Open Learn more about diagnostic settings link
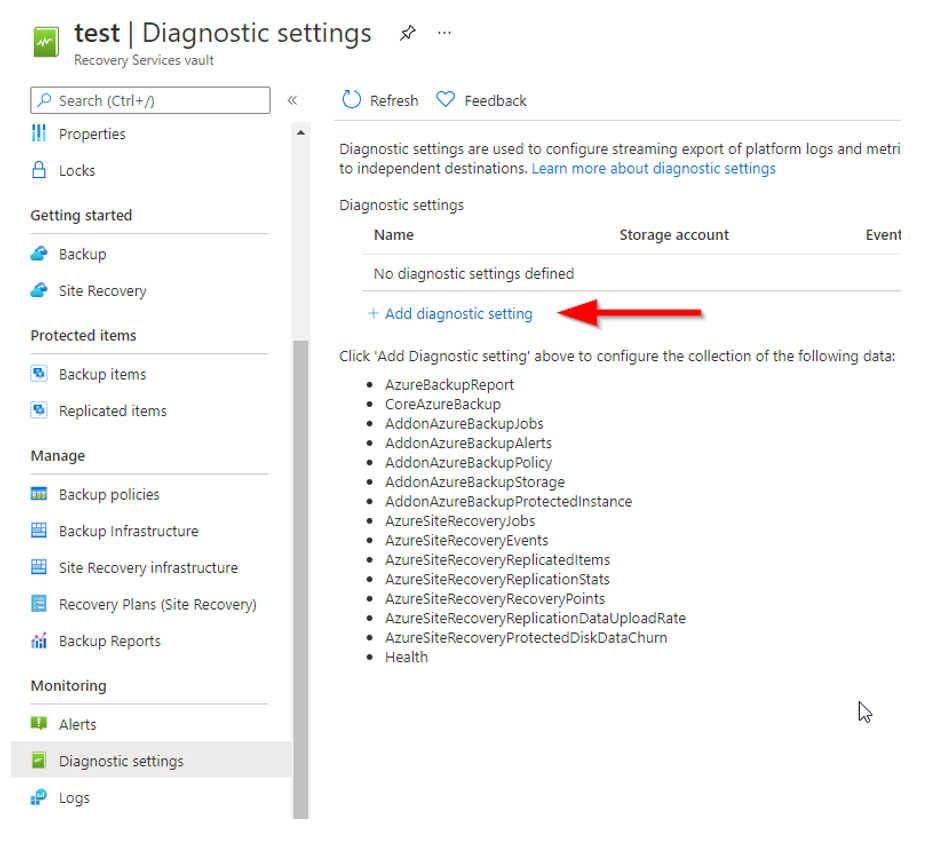The height and width of the screenshot is (841, 925). coord(654,169)
